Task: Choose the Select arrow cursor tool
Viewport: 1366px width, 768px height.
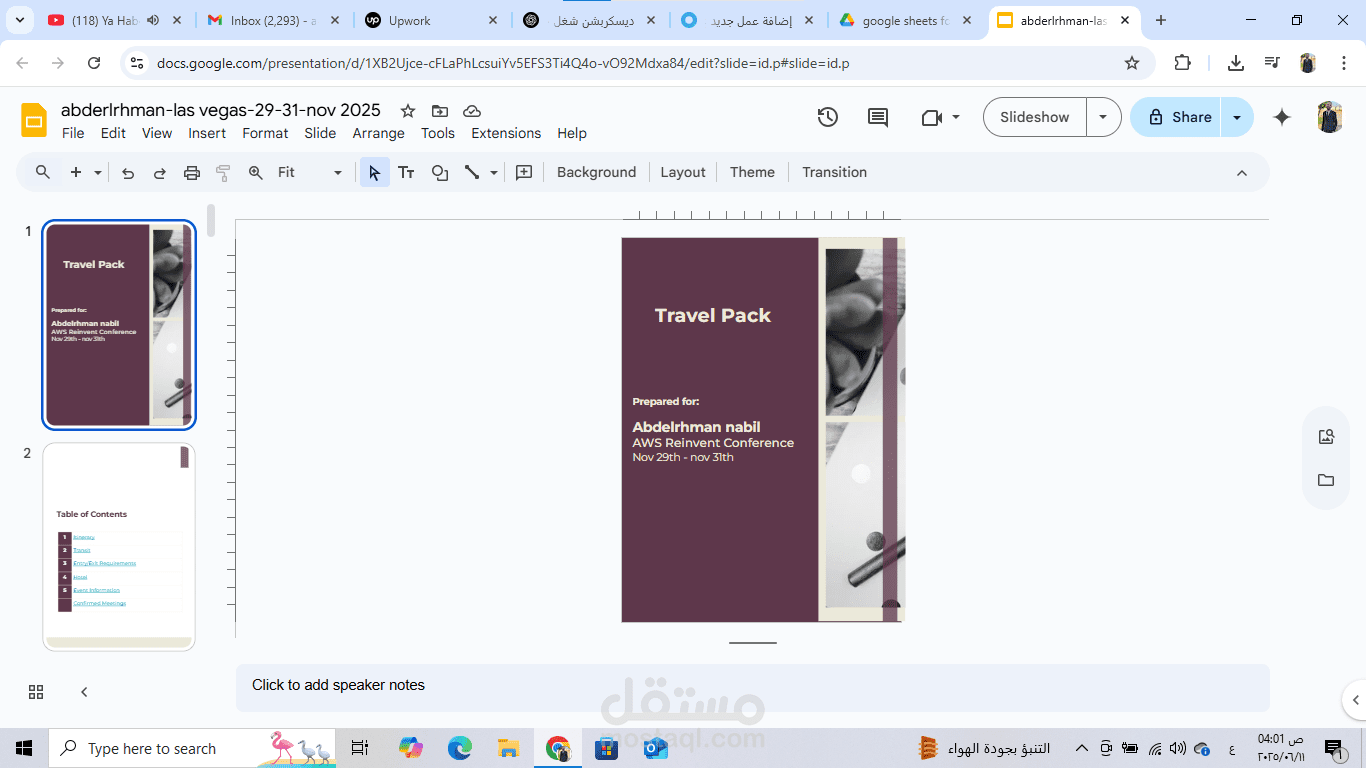Action: (x=374, y=172)
